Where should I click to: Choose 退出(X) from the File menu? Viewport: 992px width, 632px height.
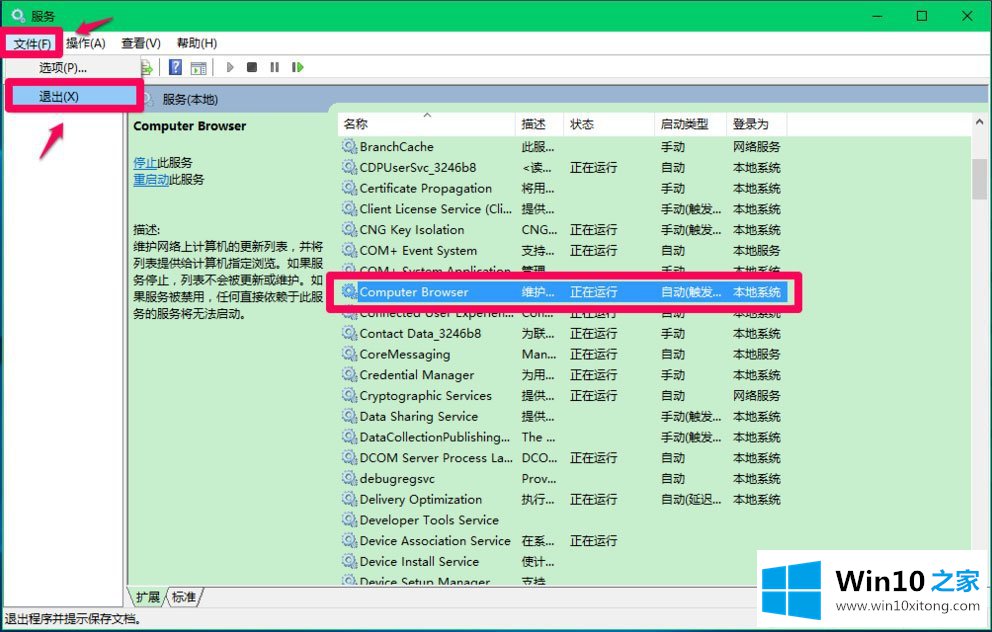tap(59, 97)
